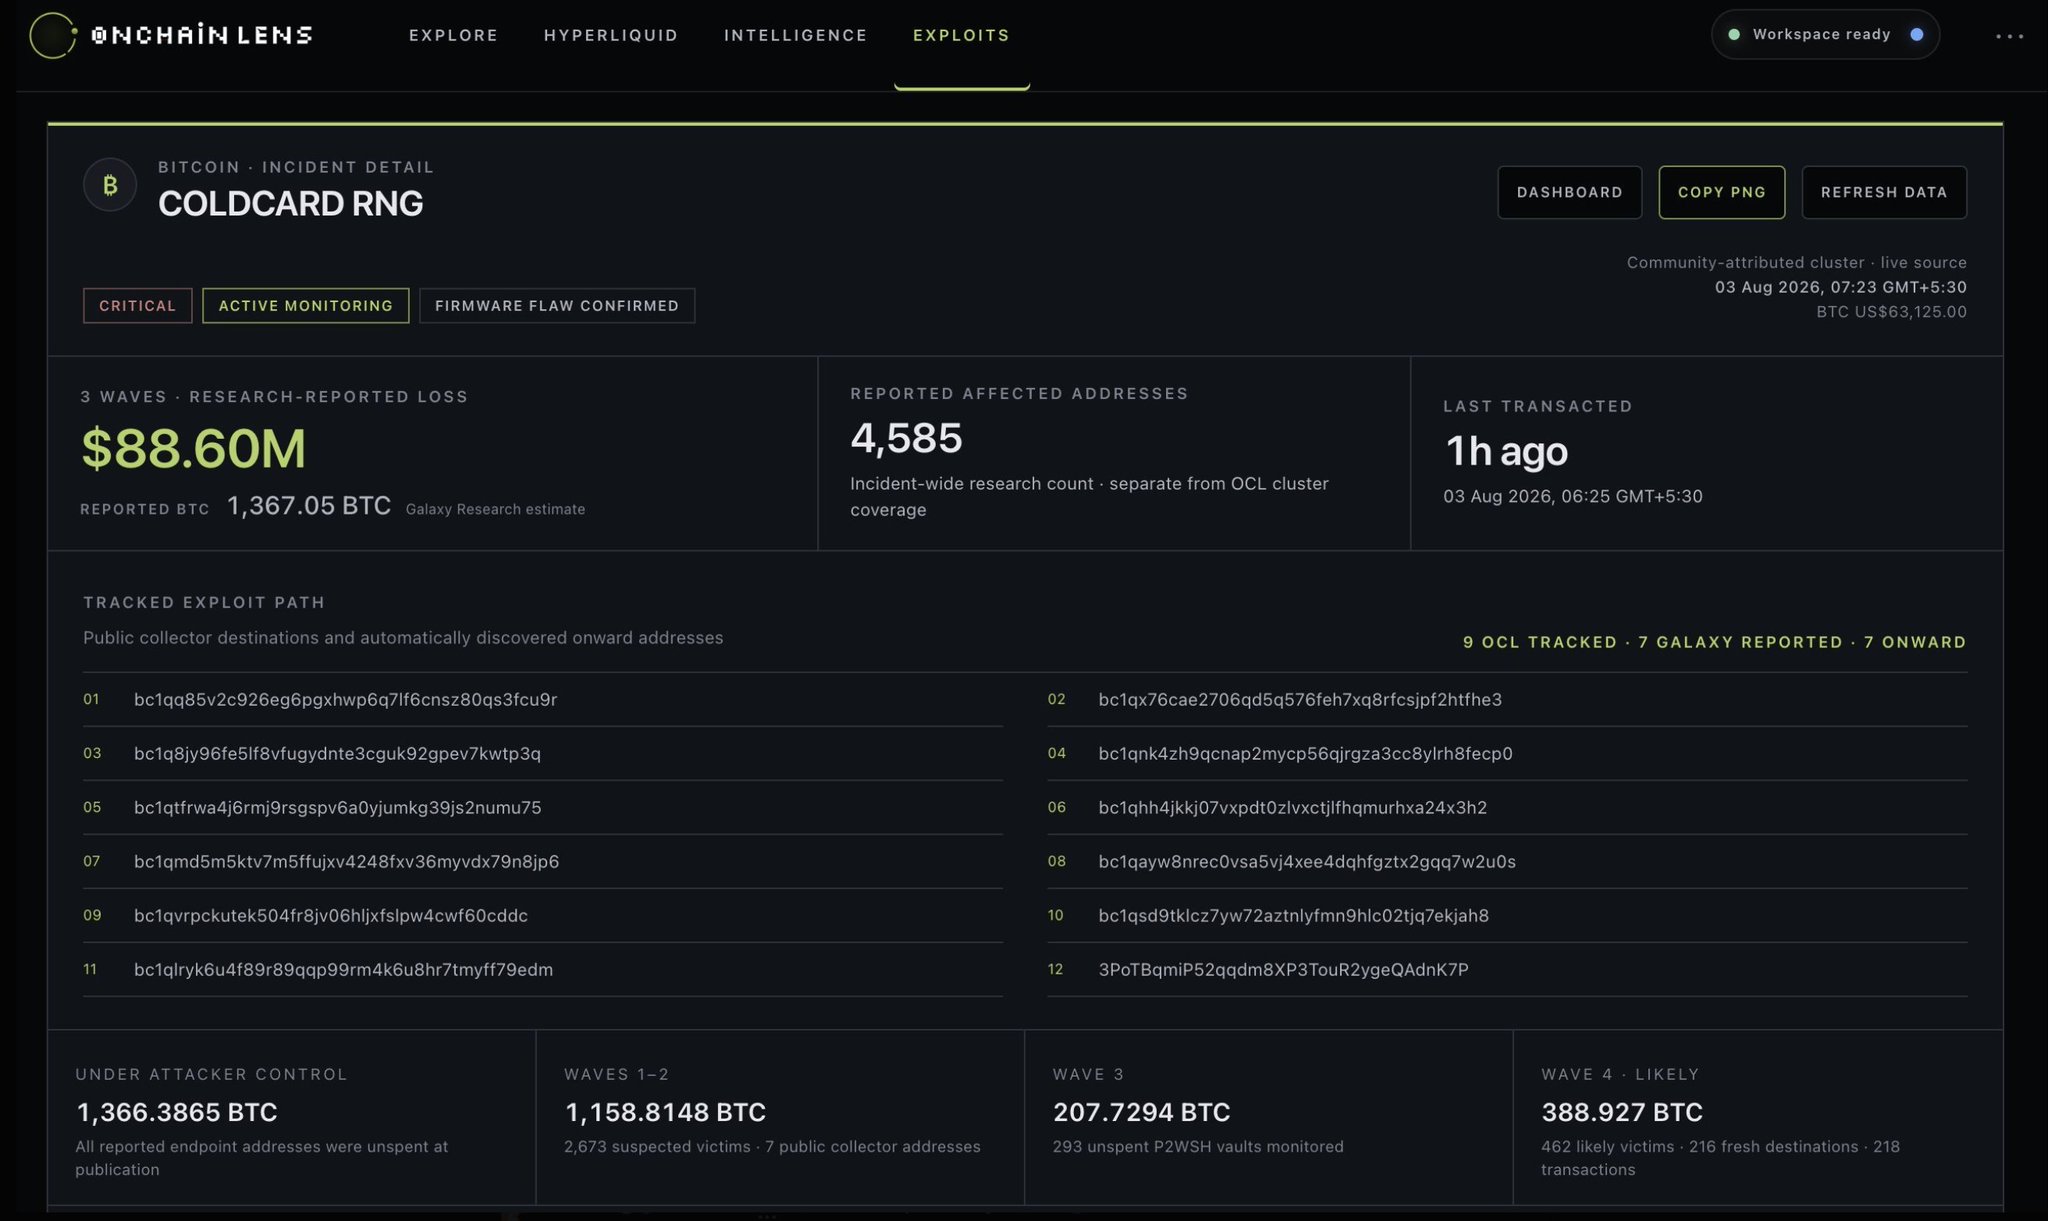
Task: Click the $88.60M reported loss figure
Action: tap(194, 448)
